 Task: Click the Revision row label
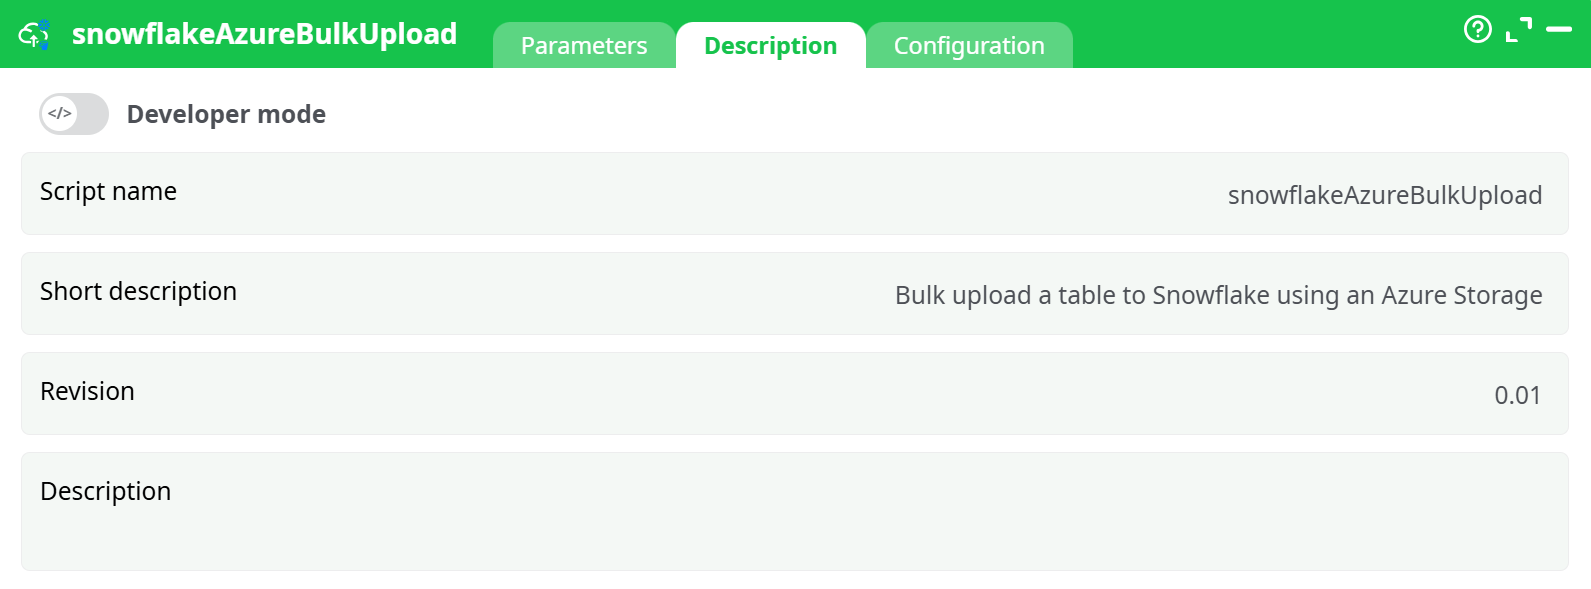(x=87, y=392)
